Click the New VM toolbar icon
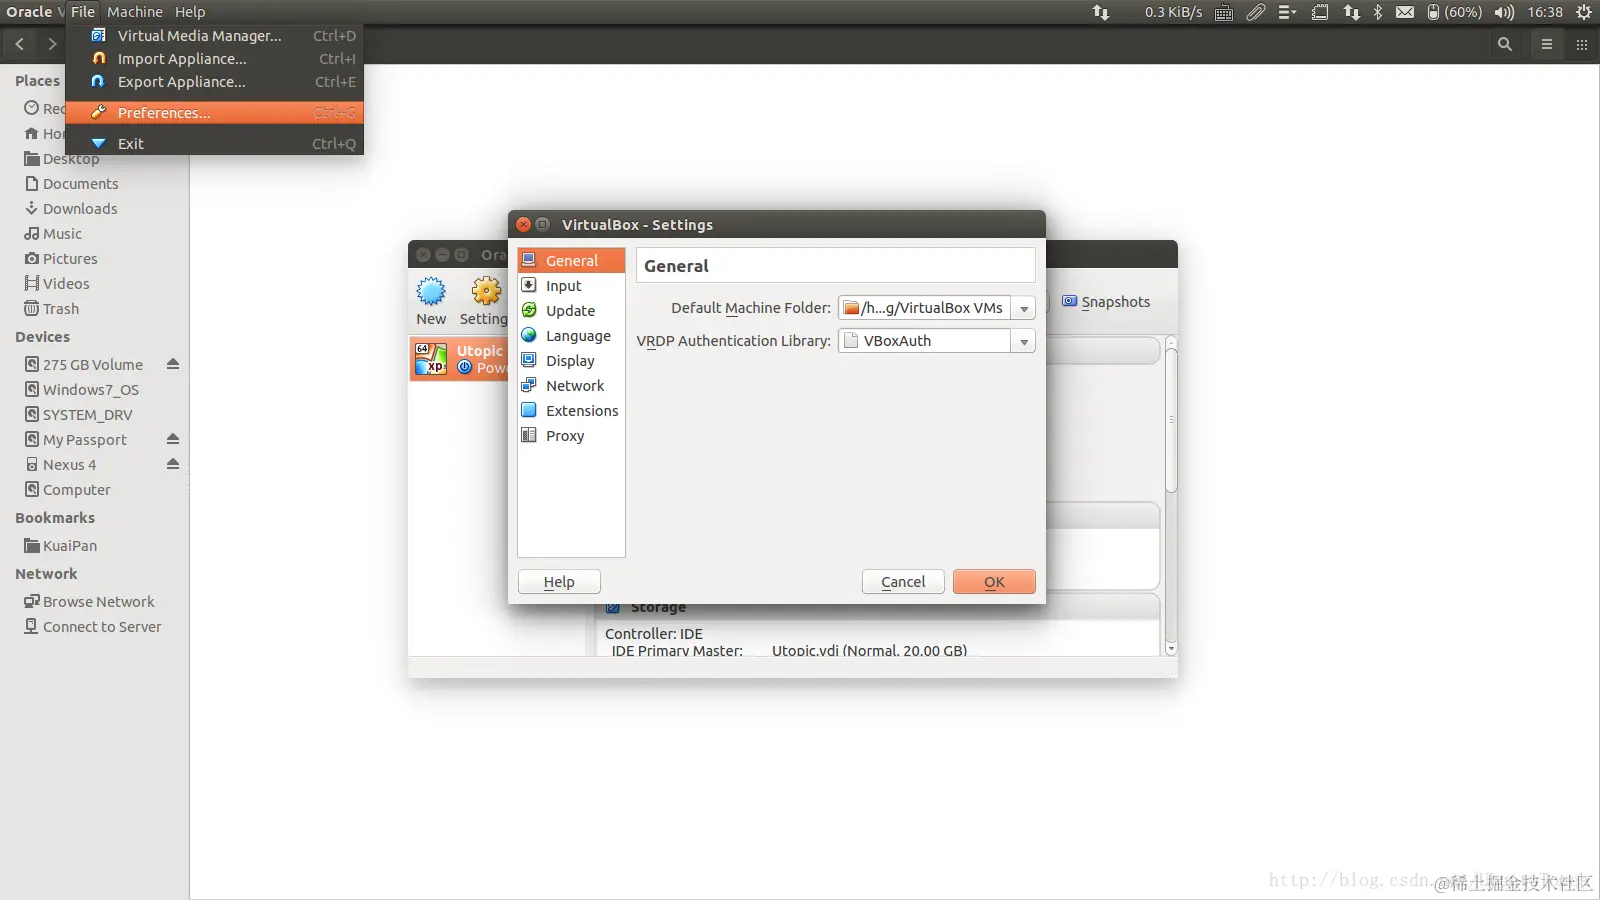The width and height of the screenshot is (1600, 900). point(431,301)
